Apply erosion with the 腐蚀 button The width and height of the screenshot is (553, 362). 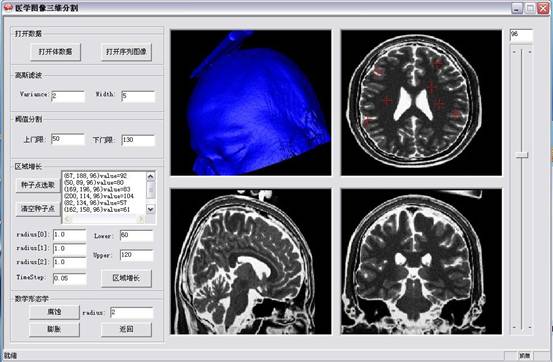coord(54,312)
